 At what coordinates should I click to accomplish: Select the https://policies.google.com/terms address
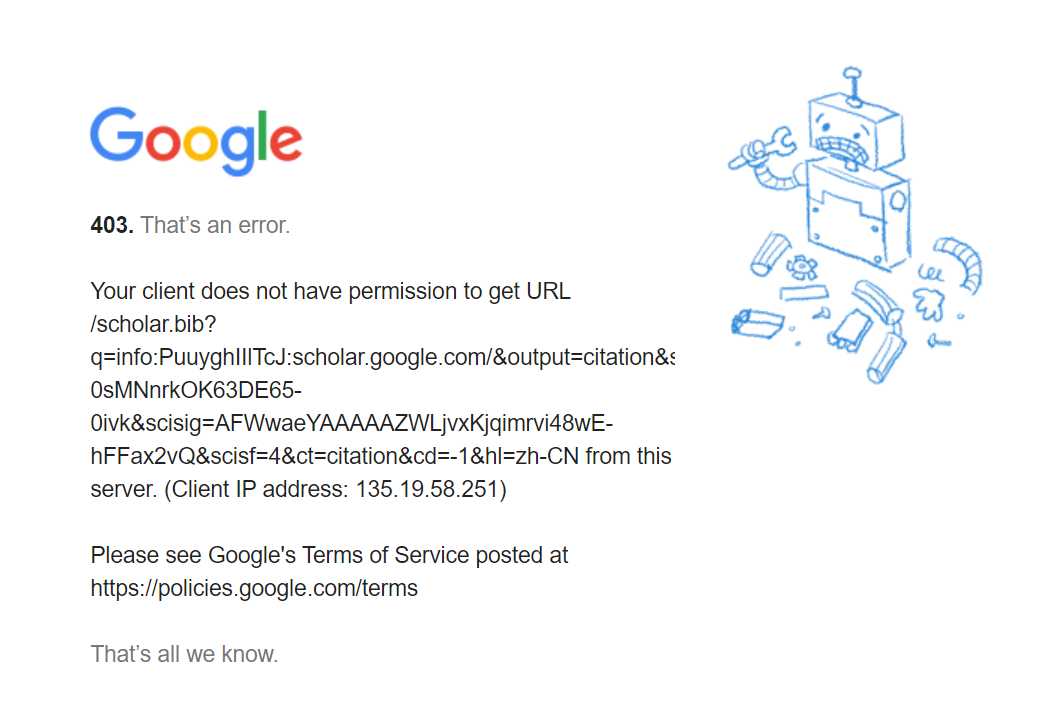[254, 588]
